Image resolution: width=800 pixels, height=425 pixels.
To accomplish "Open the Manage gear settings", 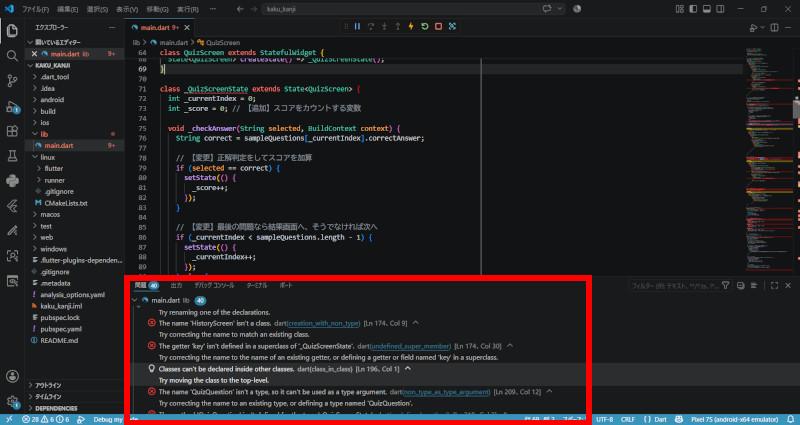I will tap(12, 401).
